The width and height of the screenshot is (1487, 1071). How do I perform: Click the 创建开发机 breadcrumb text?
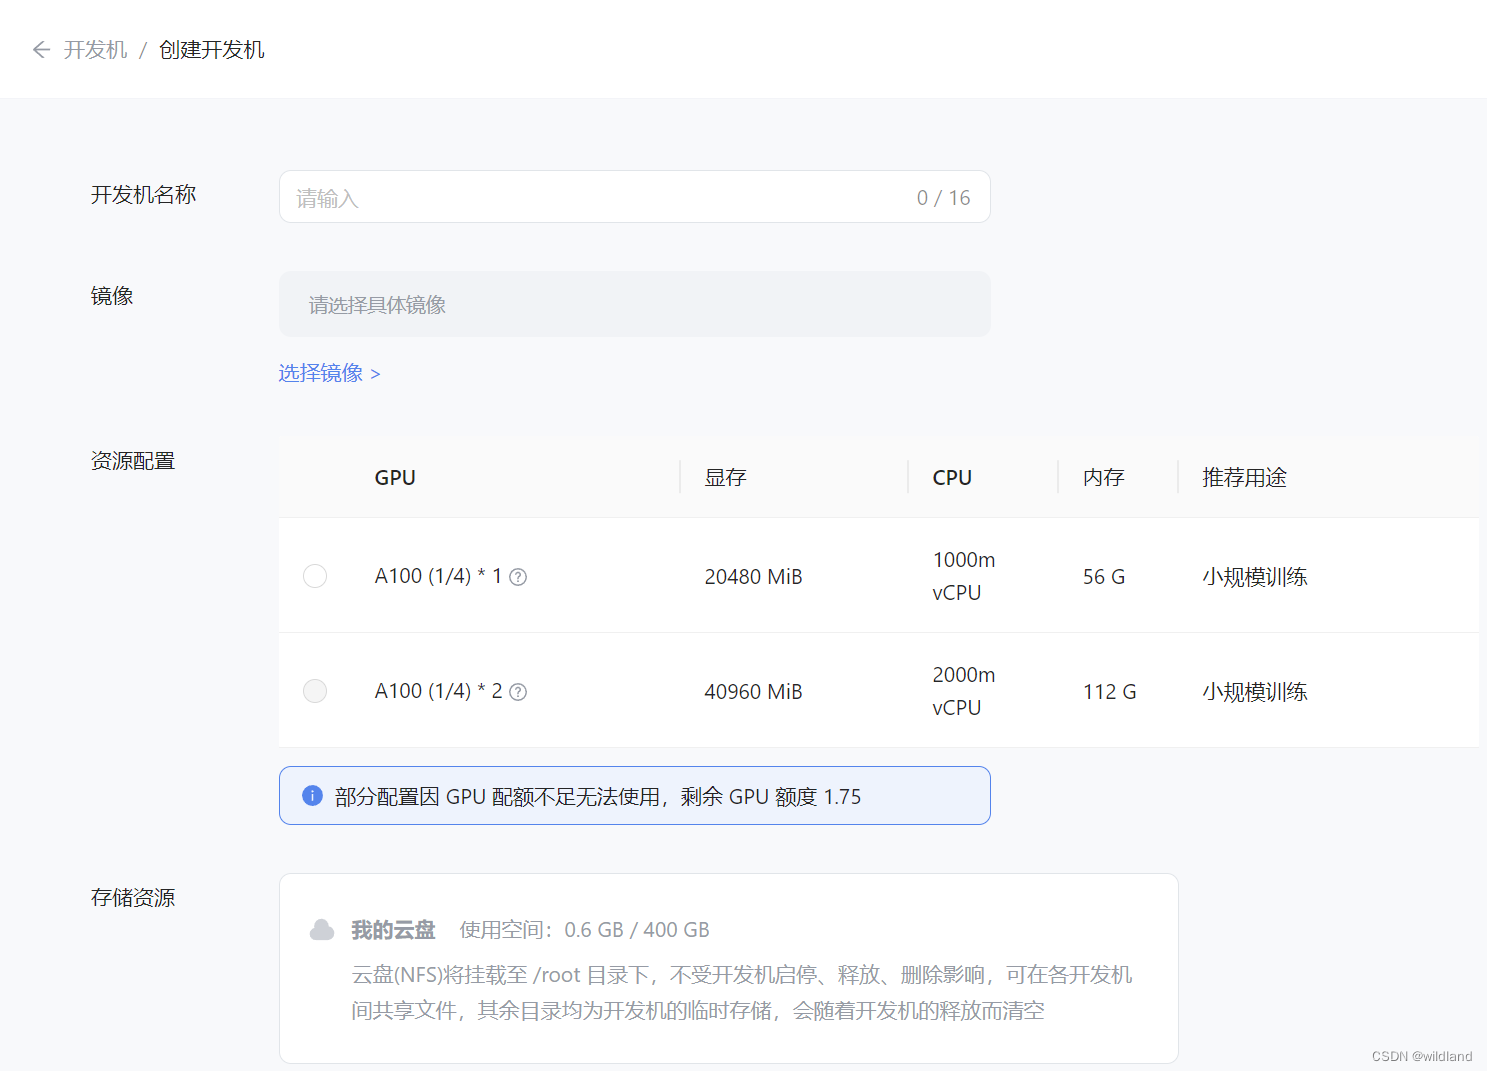pyautogui.click(x=212, y=50)
